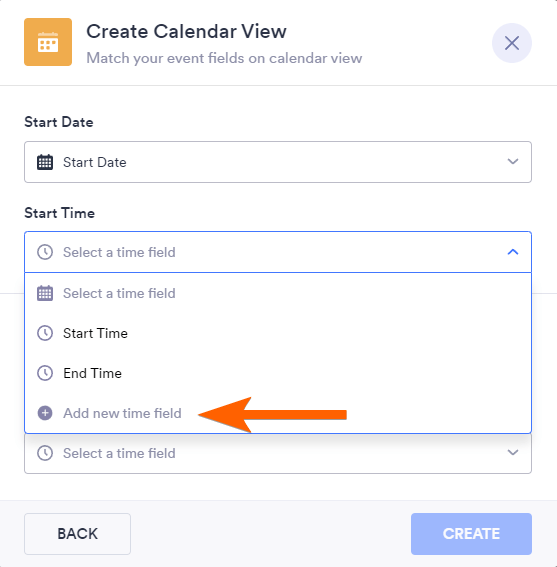Screen dimensions: 557x567
Task: Click clock icon next to Start Time option
Action: 45,333
